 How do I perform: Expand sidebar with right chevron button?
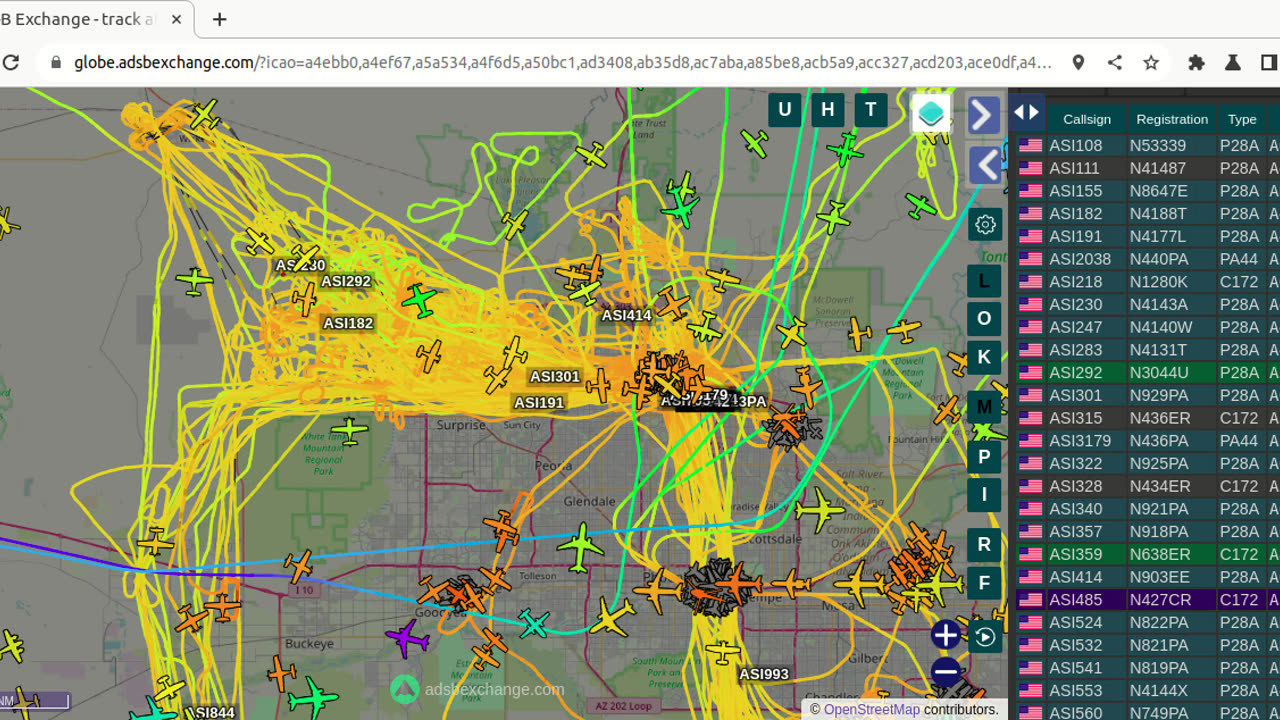point(984,115)
